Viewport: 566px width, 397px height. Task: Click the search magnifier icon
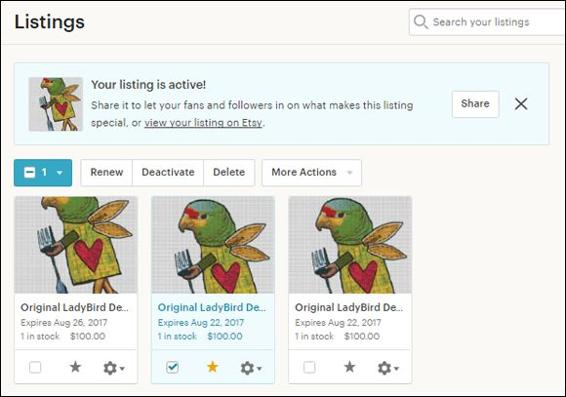[421, 22]
